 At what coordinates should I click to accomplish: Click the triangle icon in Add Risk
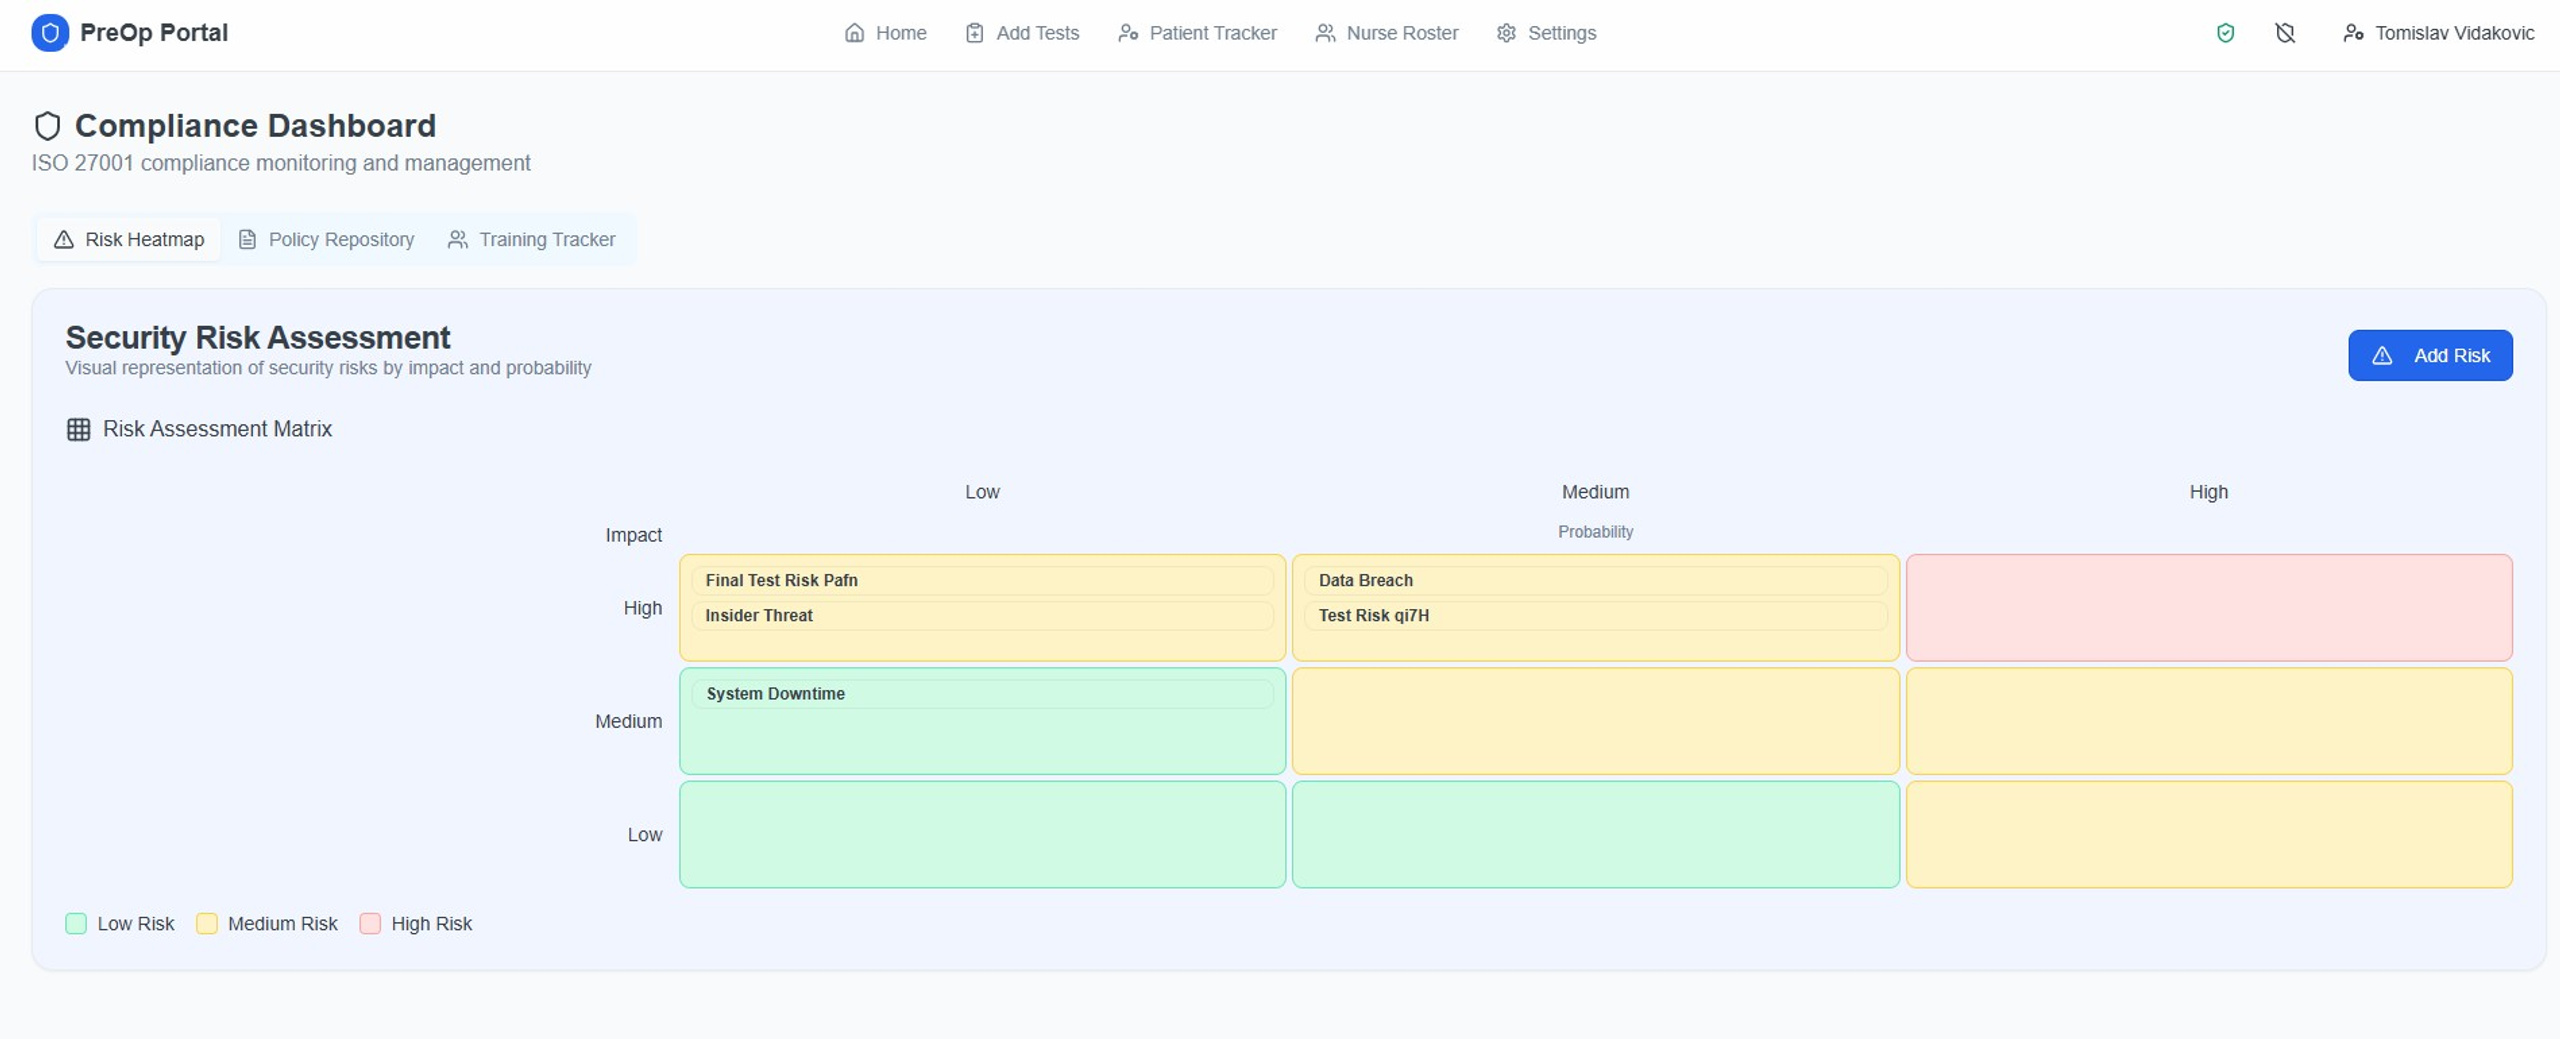coord(2382,355)
